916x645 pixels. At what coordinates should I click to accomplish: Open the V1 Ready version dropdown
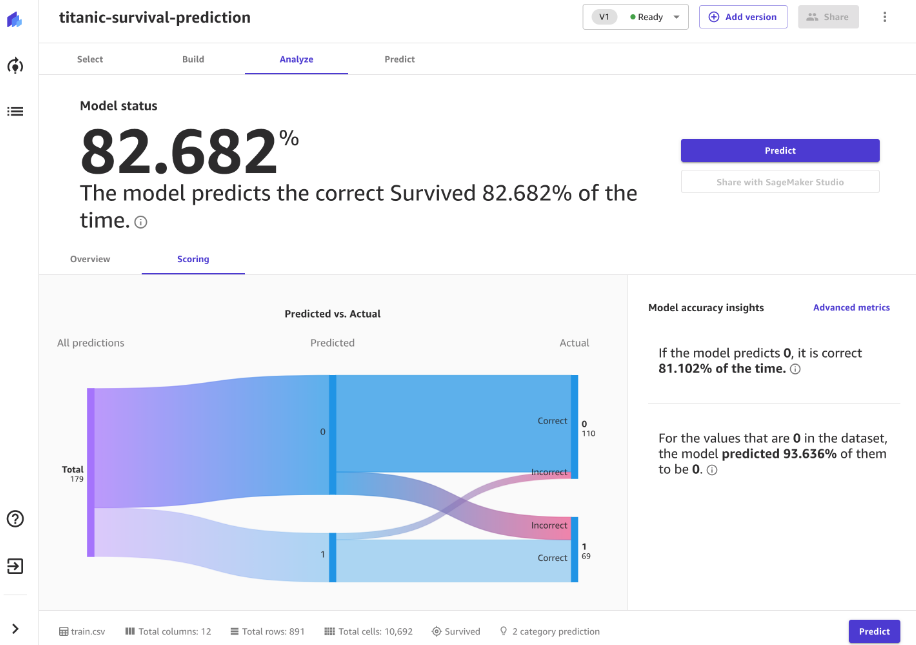click(x=635, y=17)
